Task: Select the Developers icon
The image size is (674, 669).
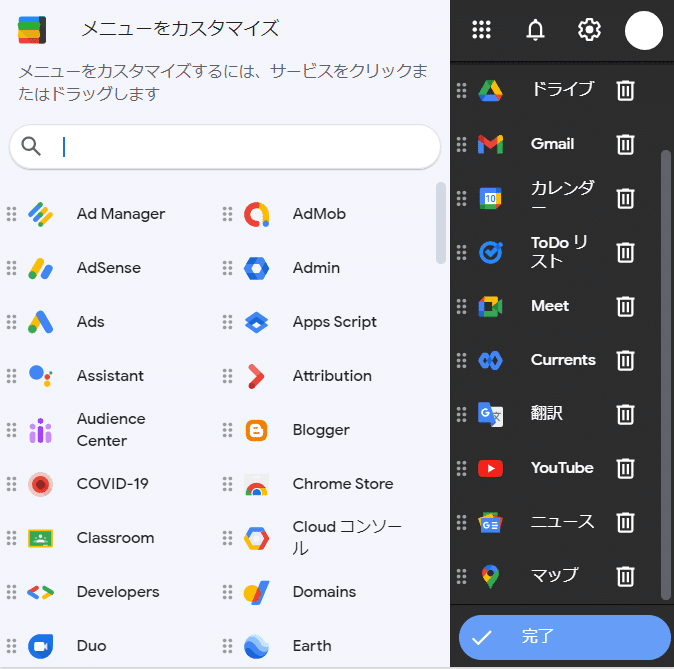Action: pos(40,592)
